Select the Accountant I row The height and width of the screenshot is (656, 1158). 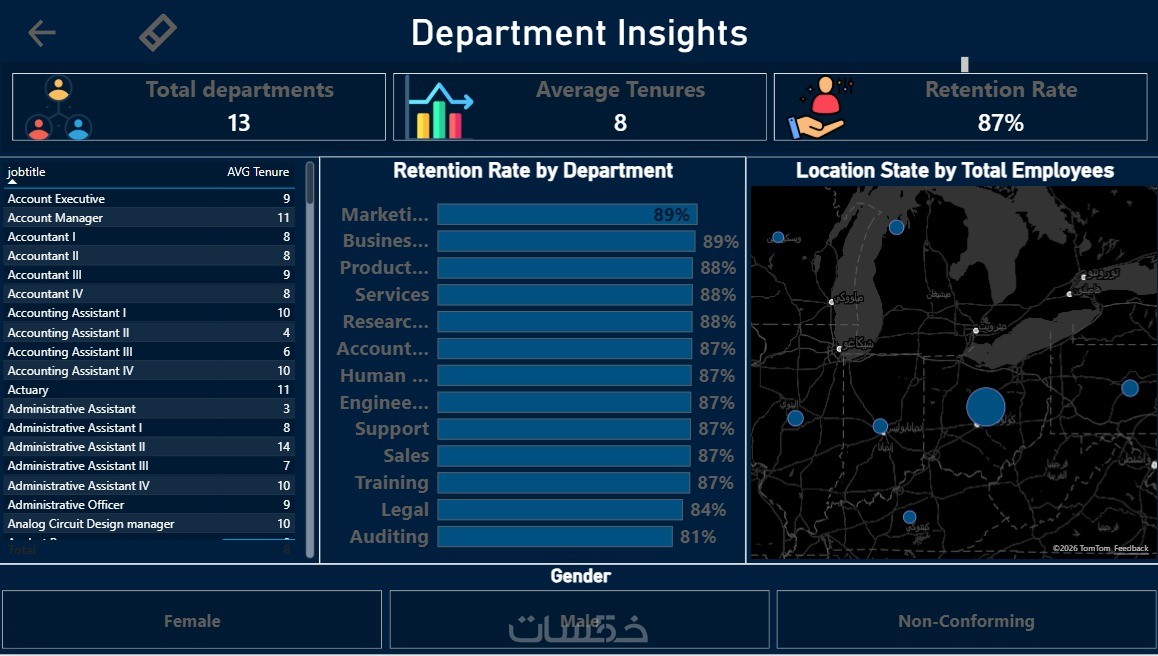[149, 236]
